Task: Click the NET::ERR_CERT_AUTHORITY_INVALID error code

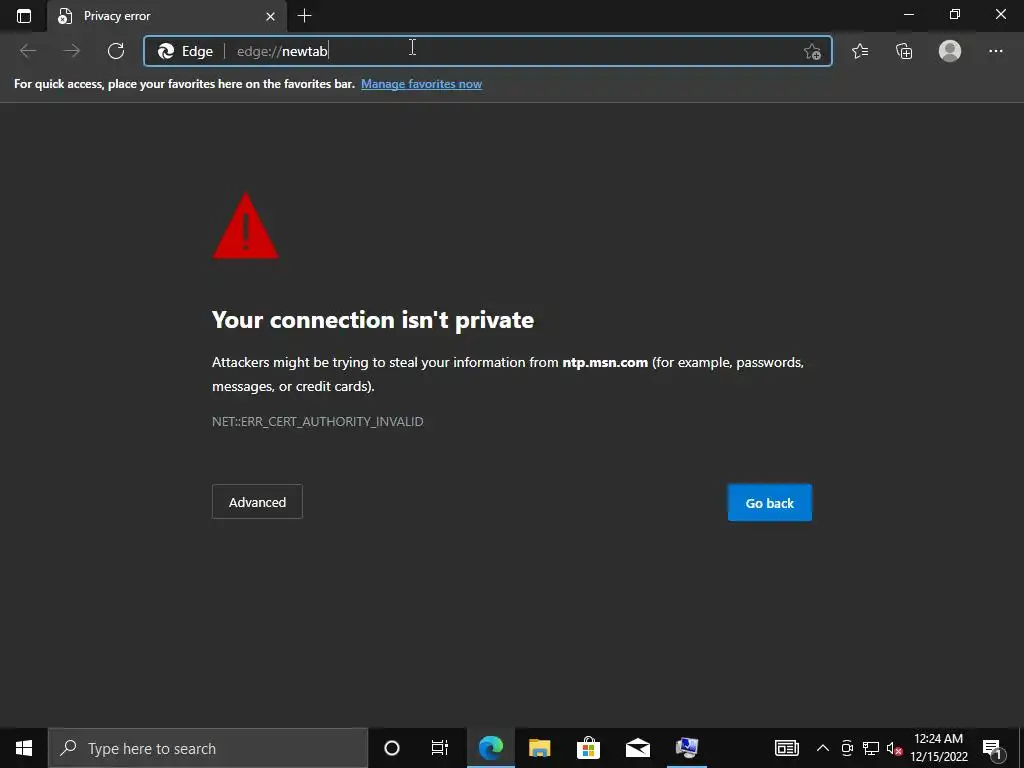Action: click(x=317, y=421)
